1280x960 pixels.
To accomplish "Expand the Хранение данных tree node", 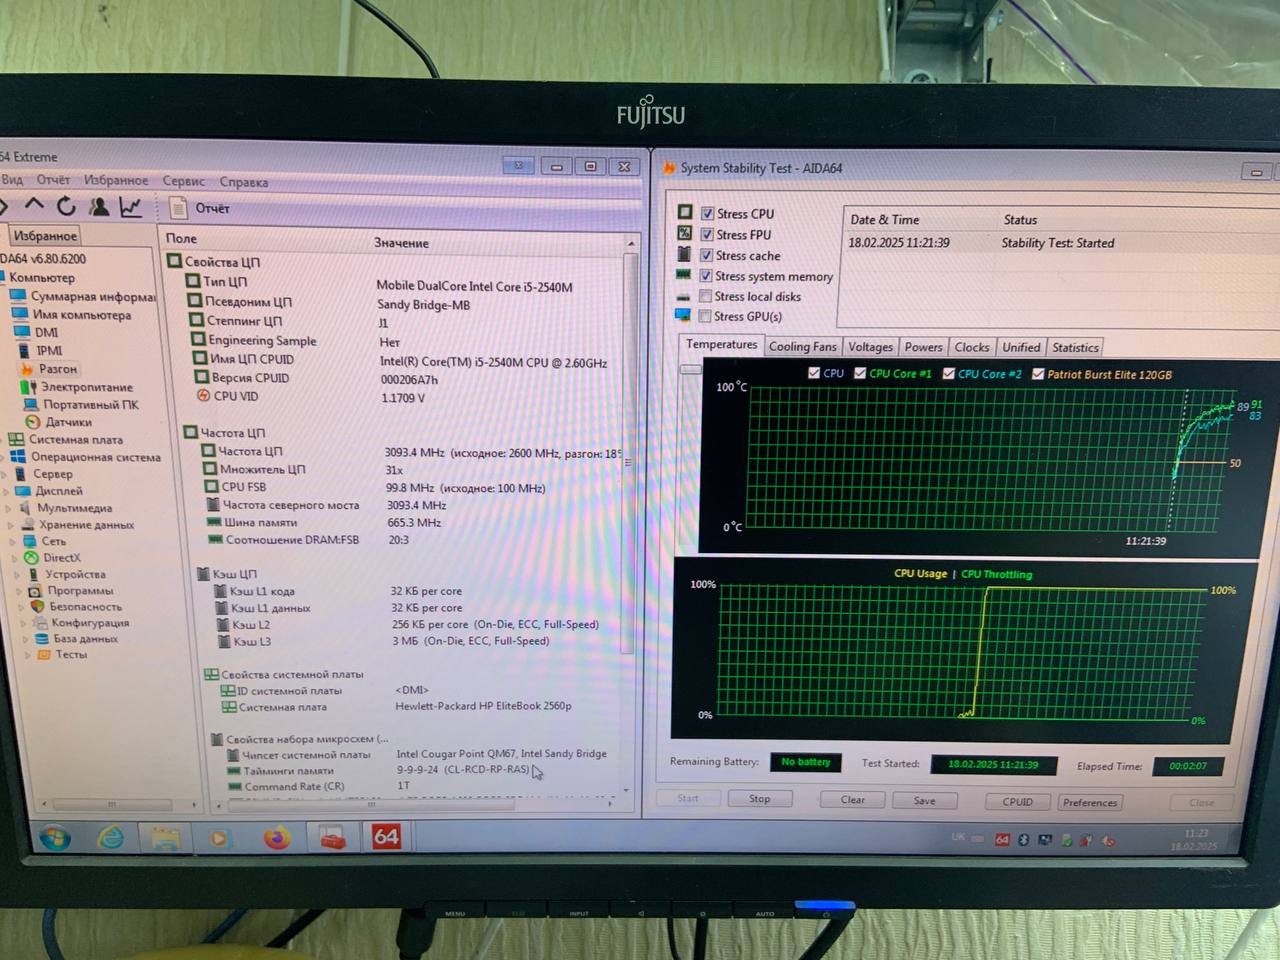I will (x=11, y=525).
